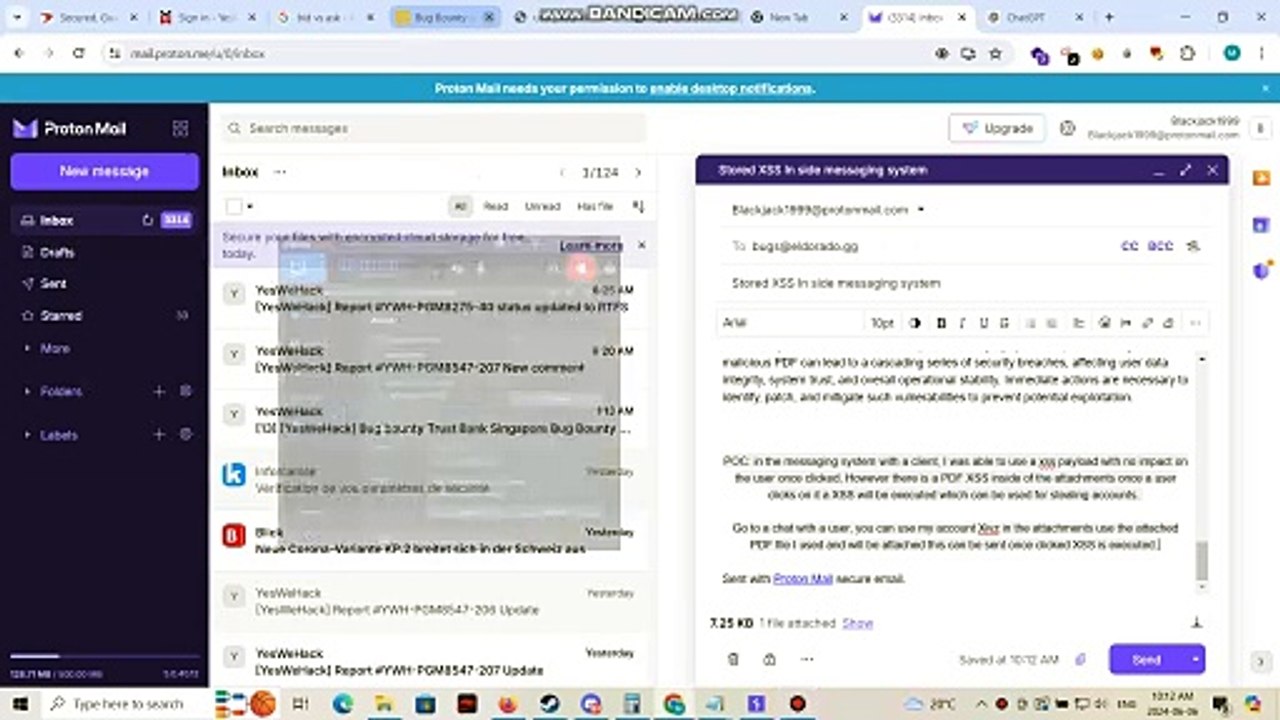This screenshot has width=1280, height=720.
Task: Click the To recipient field
Action: point(930,246)
